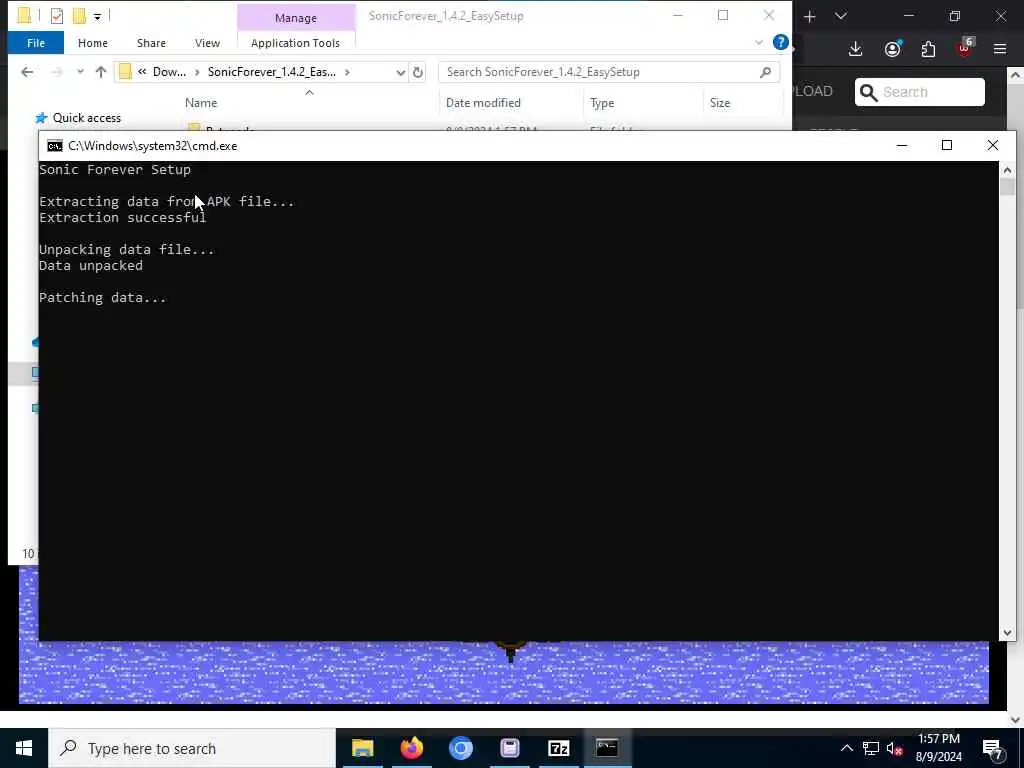
Task: Click the taskbar search box
Action: point(192,748)
